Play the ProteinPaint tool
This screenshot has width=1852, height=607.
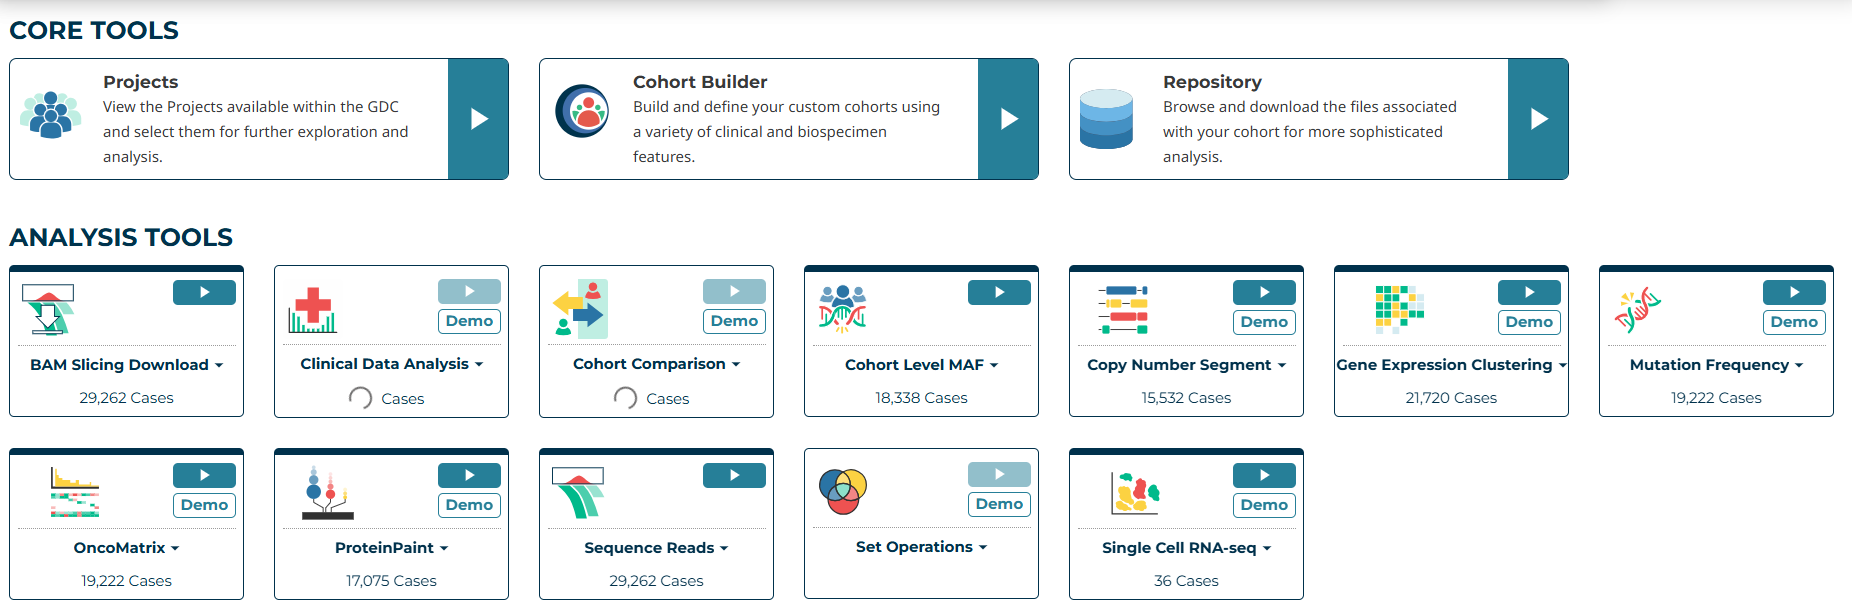pos(469,475)
